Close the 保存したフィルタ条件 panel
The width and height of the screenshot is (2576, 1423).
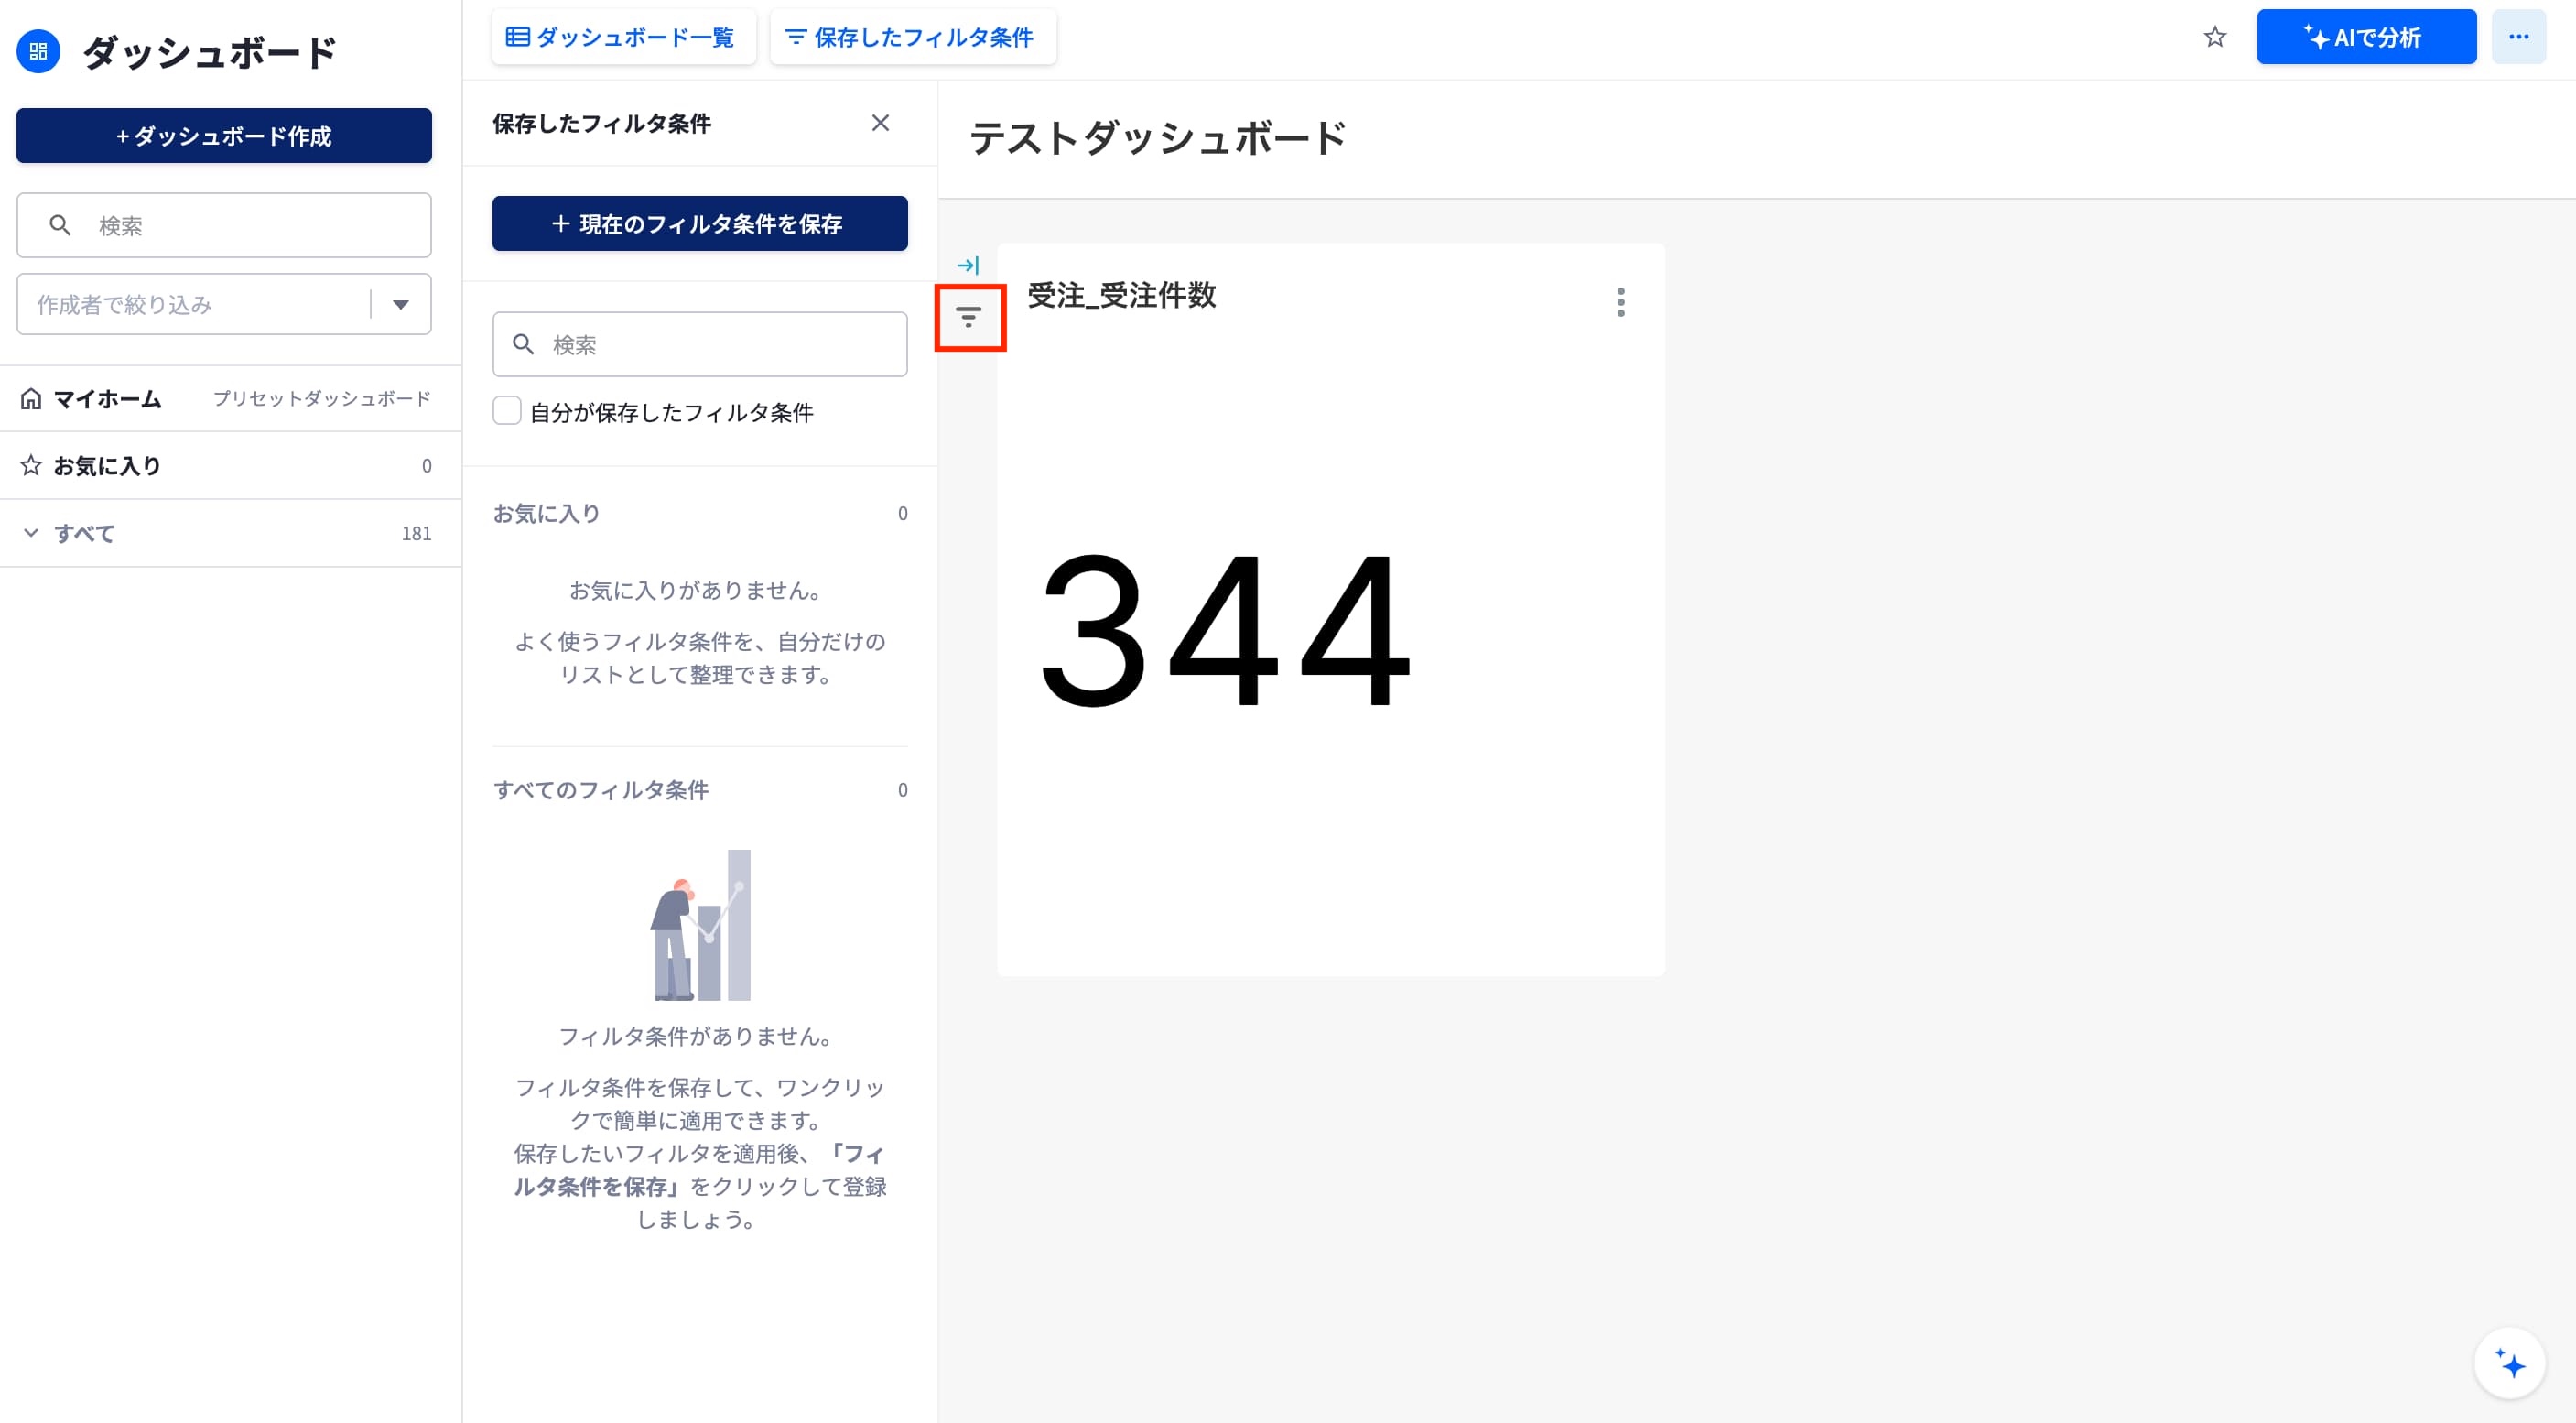tap(880, 123)
